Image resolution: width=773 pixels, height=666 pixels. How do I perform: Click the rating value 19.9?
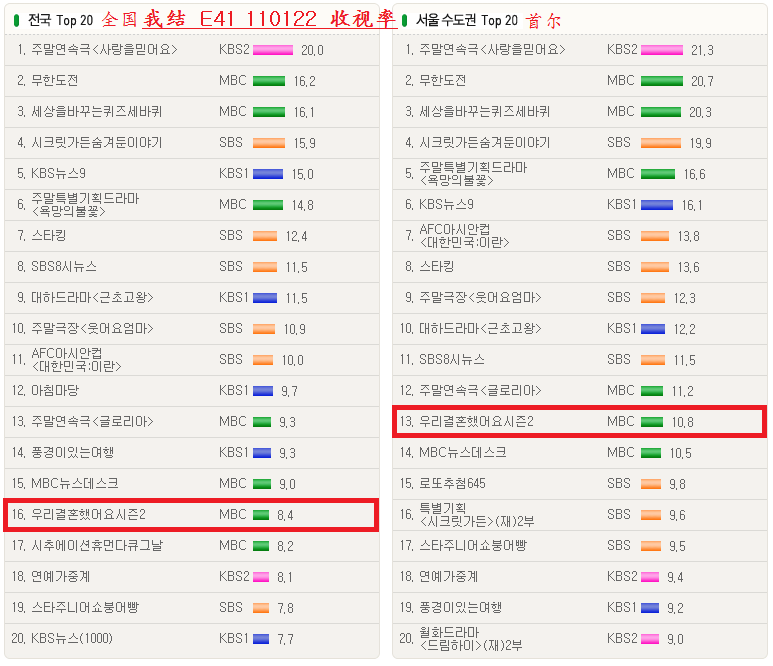700,143
